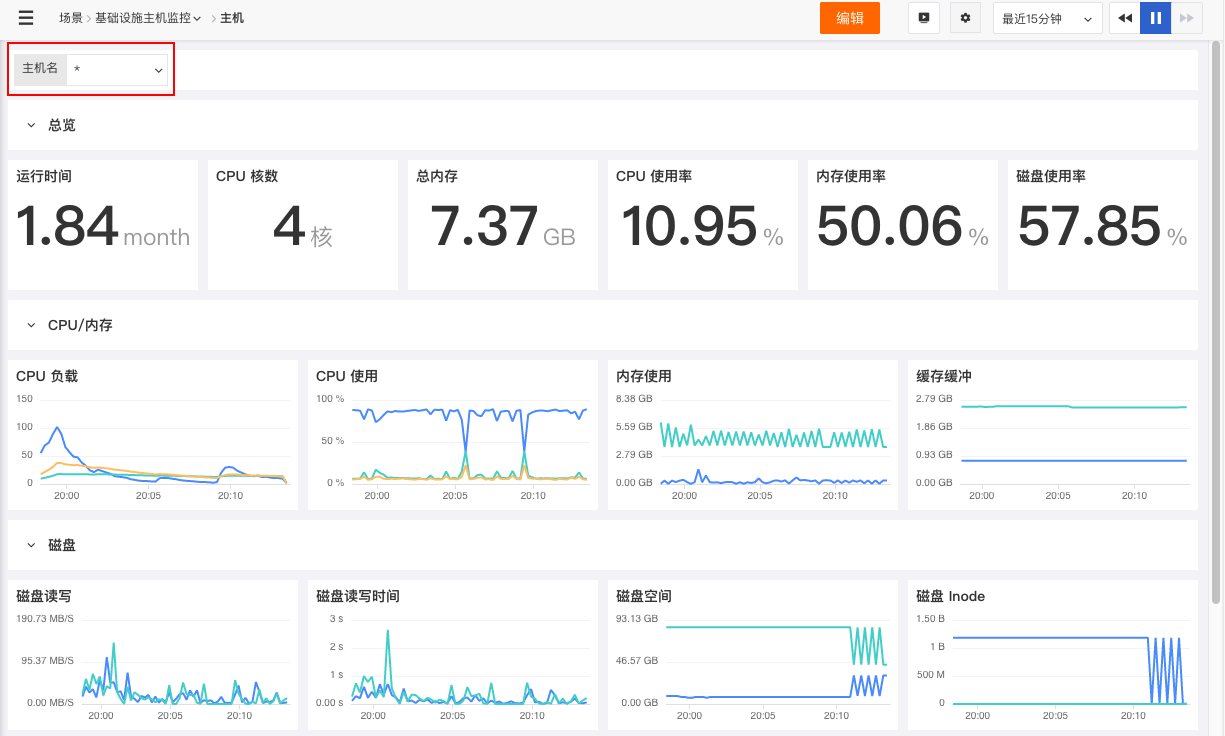This screenshot has width=1225, height=736.
Task: Click the 内存使用 chart panel
Action: (x=753, y=435)
